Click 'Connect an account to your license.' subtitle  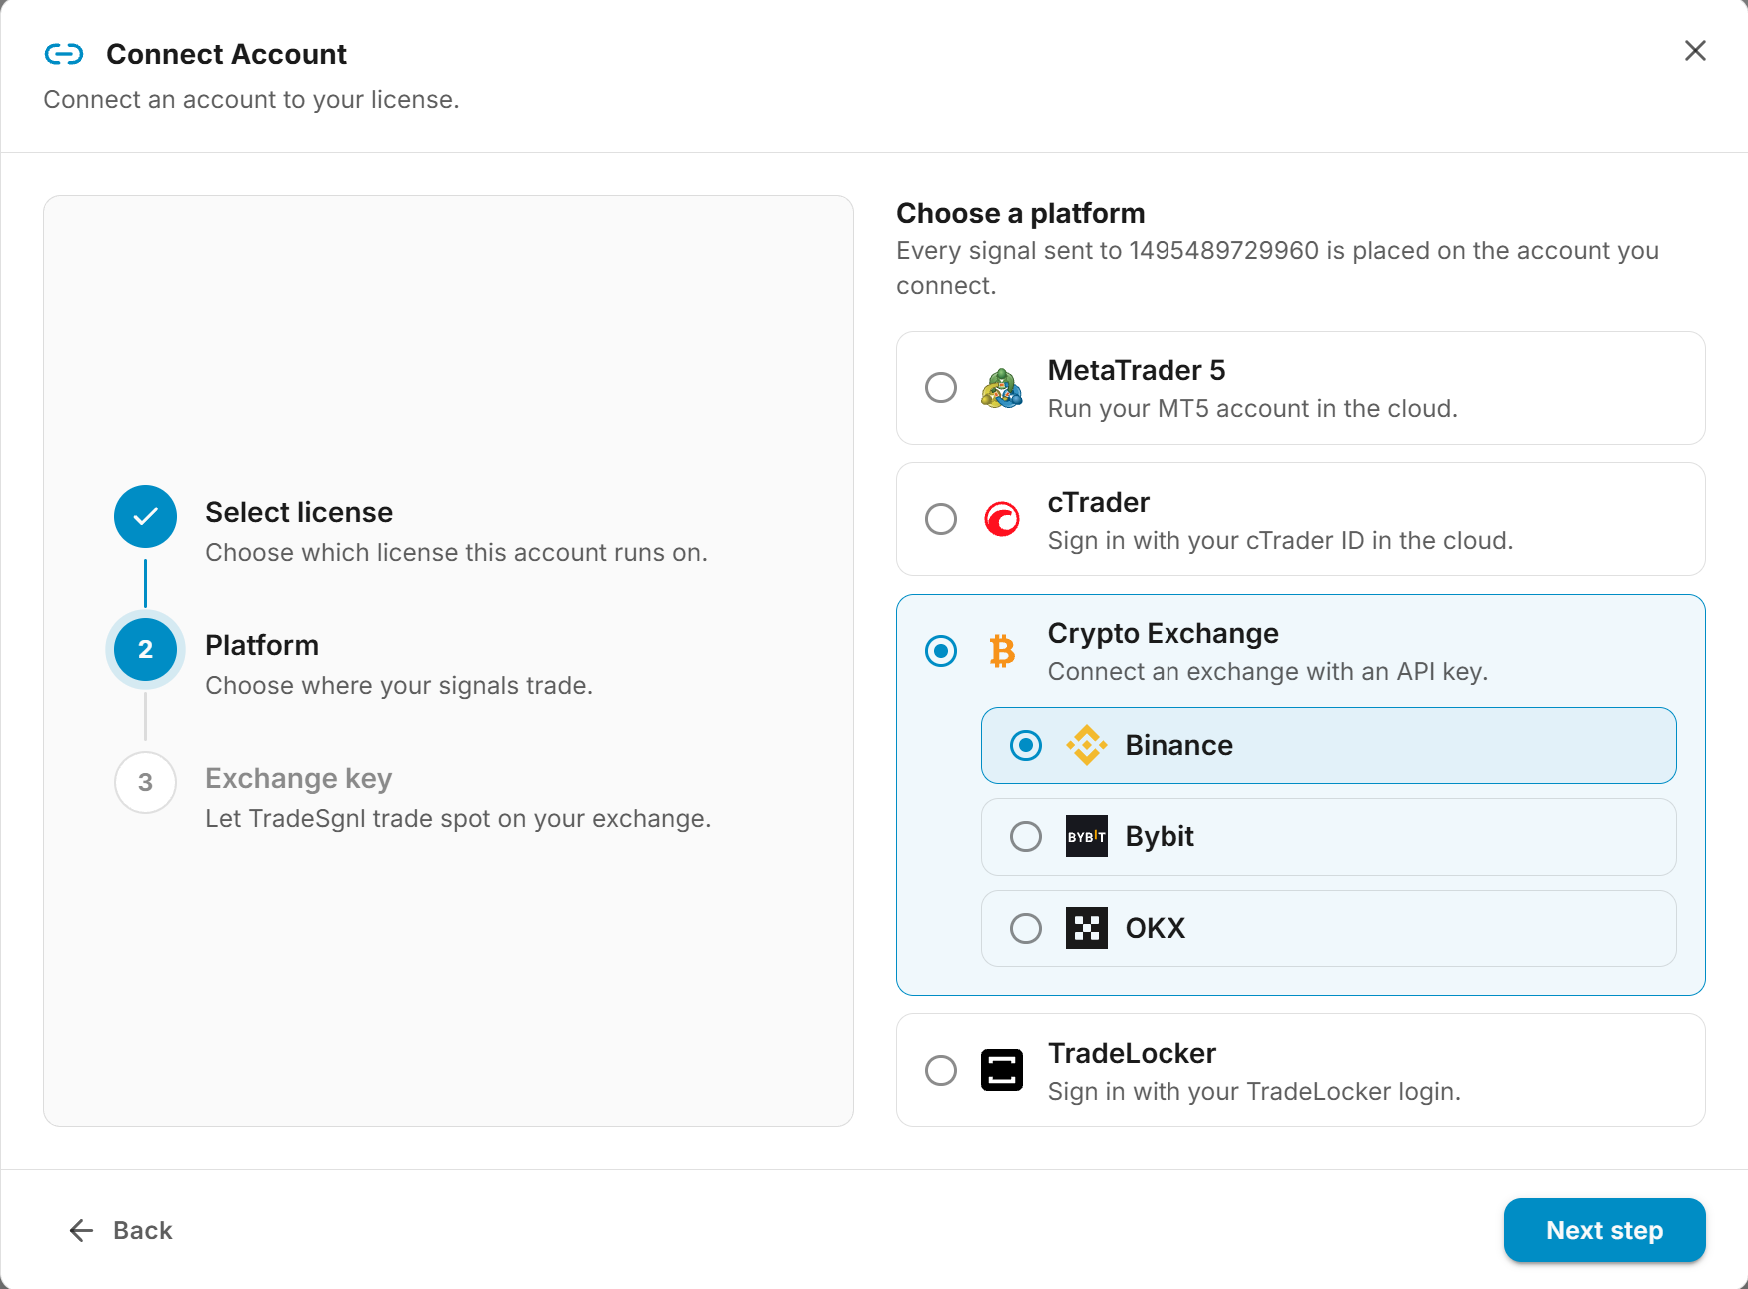click(251, 99)
